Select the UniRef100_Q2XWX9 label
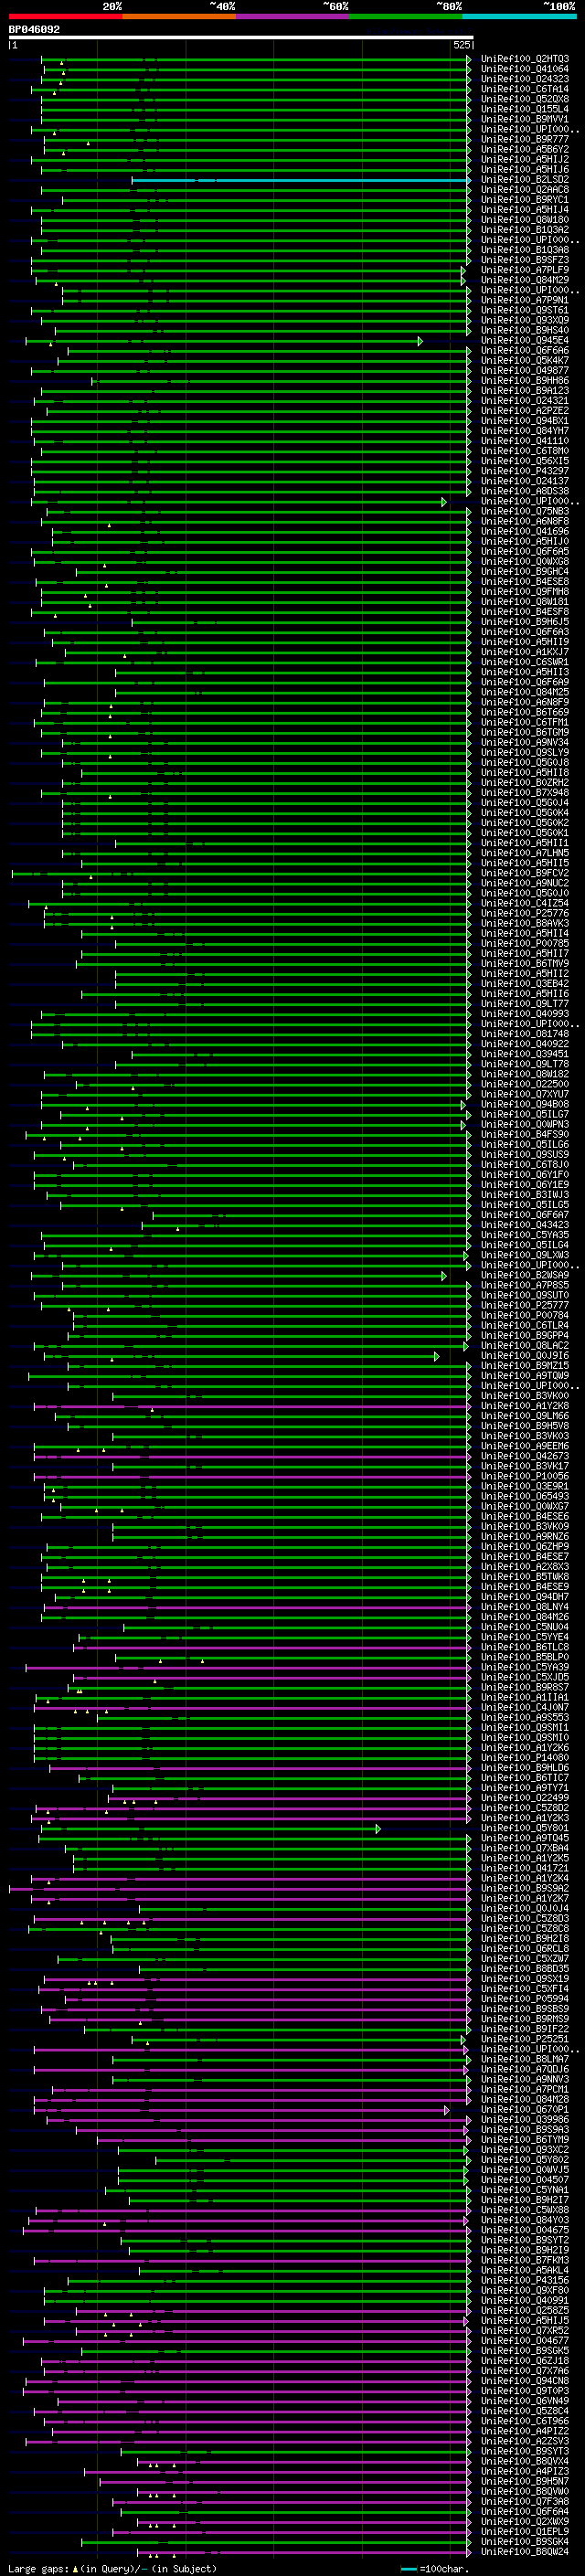This screenshot has height=2576, width=585. click(x=525, y=2521)
